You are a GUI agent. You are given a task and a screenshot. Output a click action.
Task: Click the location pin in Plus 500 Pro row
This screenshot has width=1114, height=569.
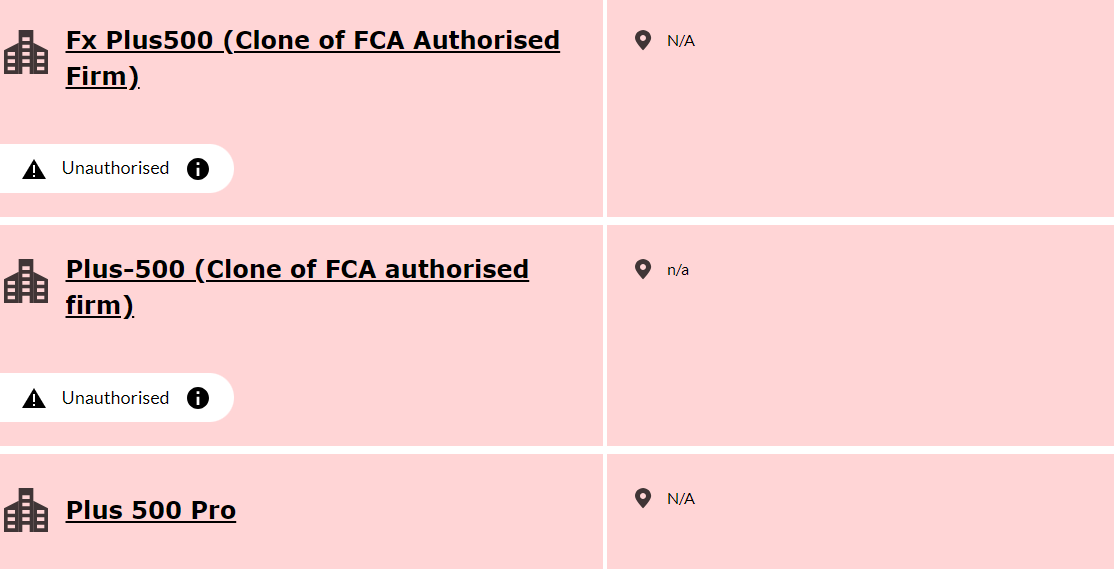coord(642,498)
